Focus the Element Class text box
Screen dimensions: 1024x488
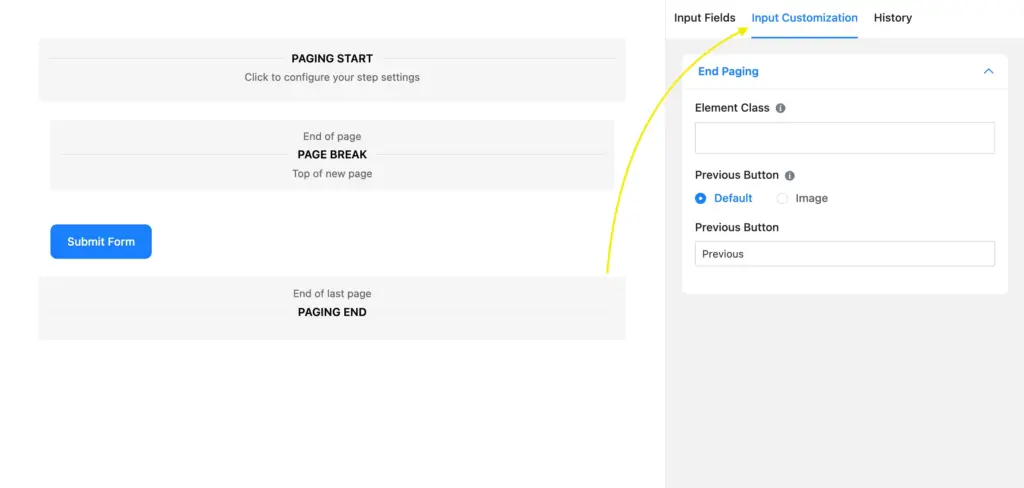click(x=844, y=138)
